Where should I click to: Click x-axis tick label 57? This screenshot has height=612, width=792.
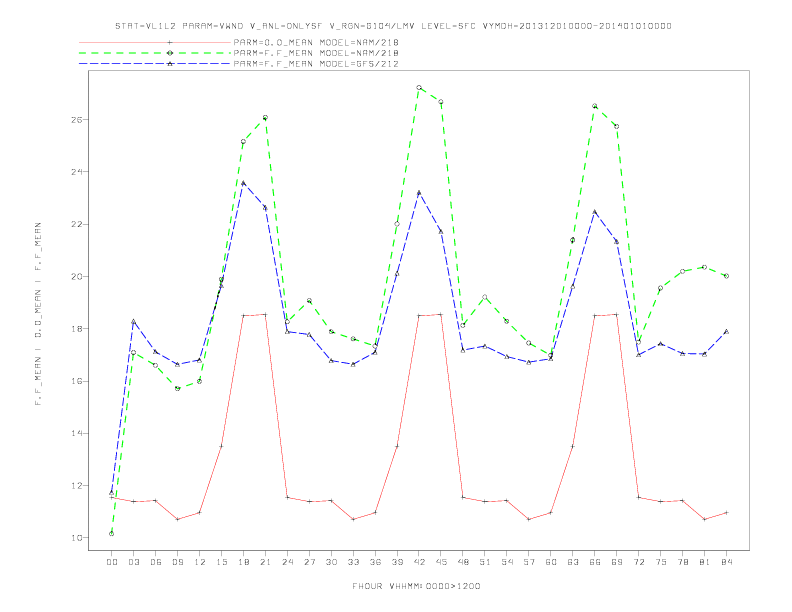tap(529, 562)
